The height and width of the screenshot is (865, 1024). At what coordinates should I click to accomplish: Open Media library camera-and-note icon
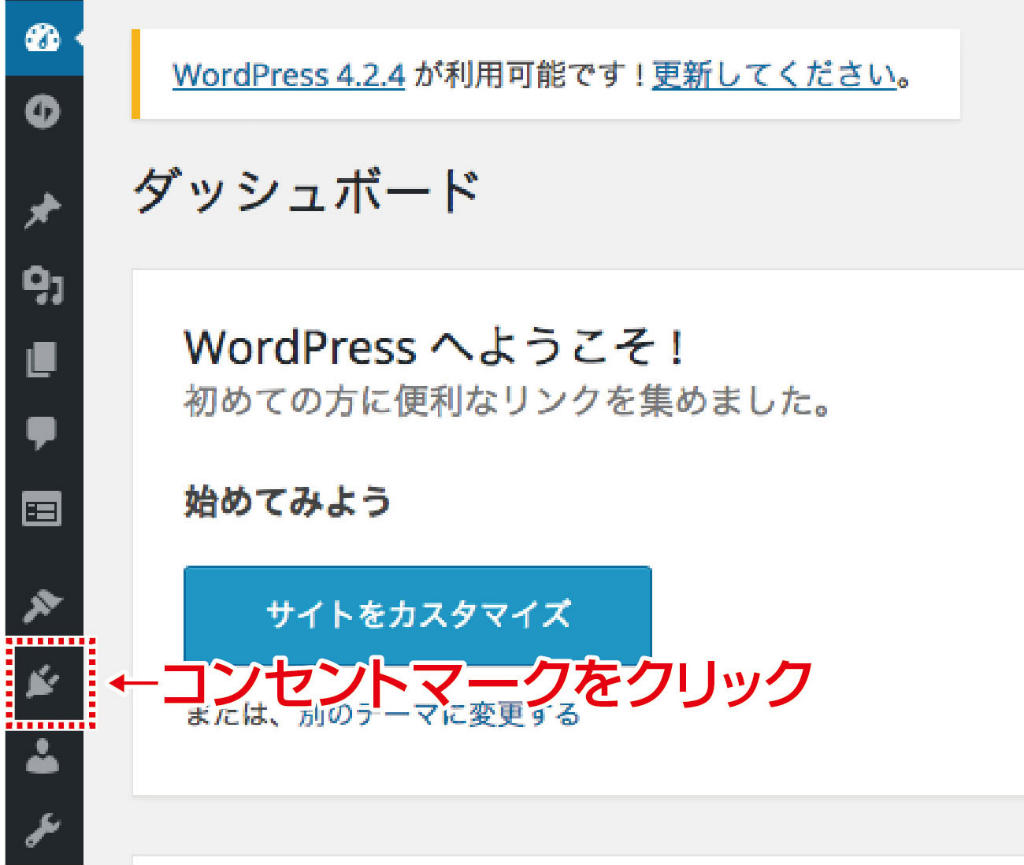pos(42,285)
